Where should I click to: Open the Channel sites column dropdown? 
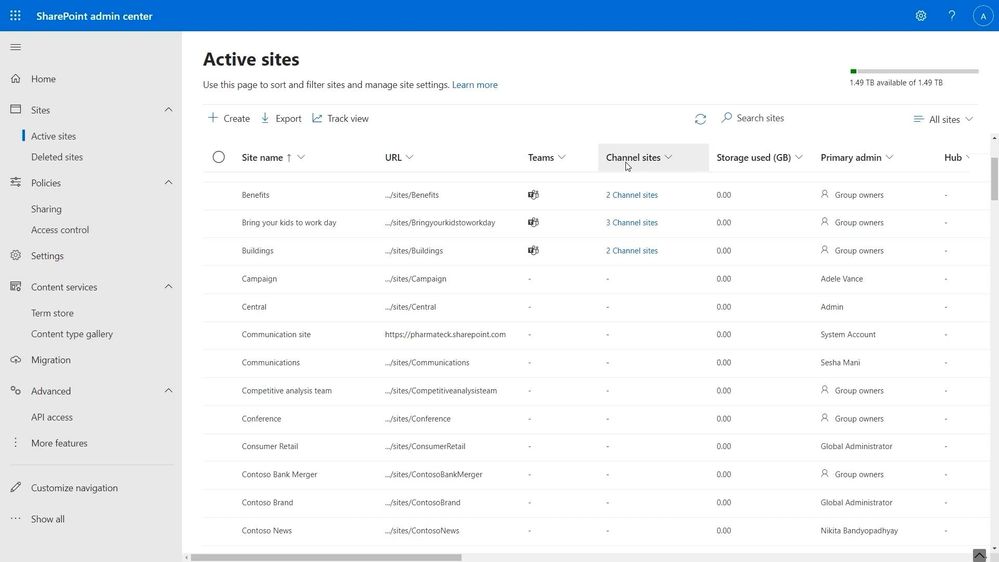[668, 157]
